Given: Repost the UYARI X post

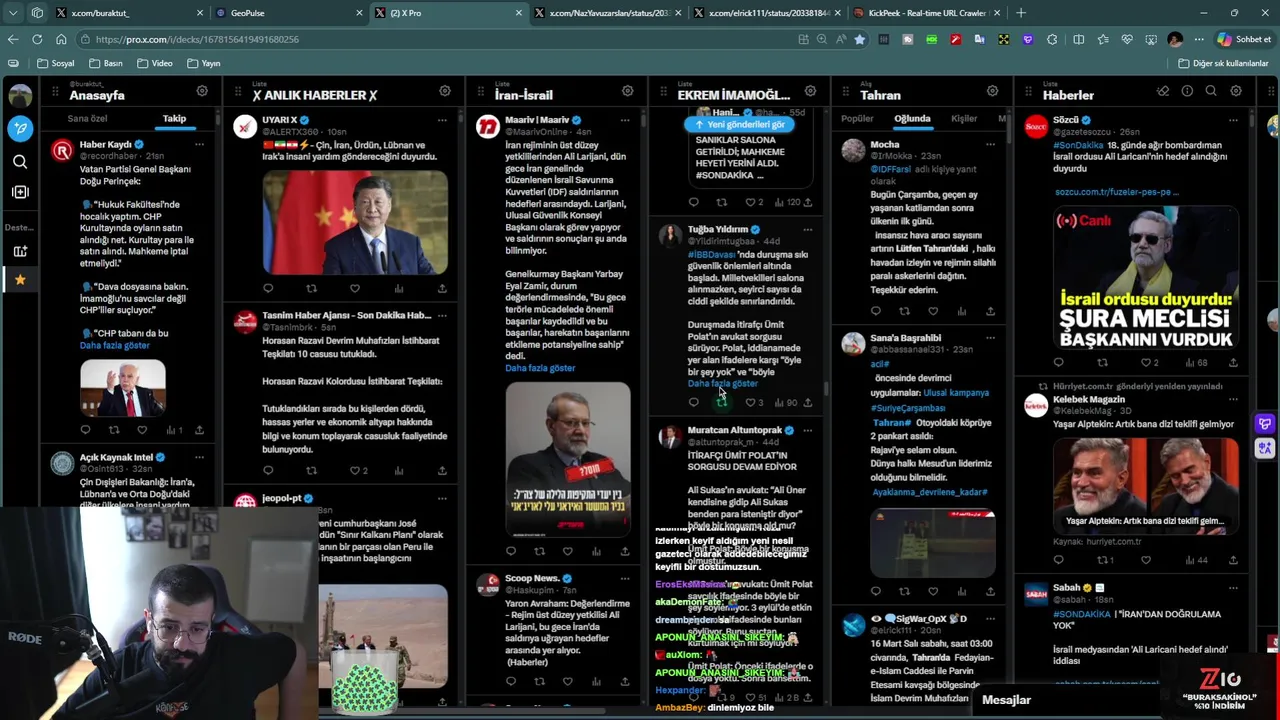Looking at the screenshot, I should click(x=311, y=289).
